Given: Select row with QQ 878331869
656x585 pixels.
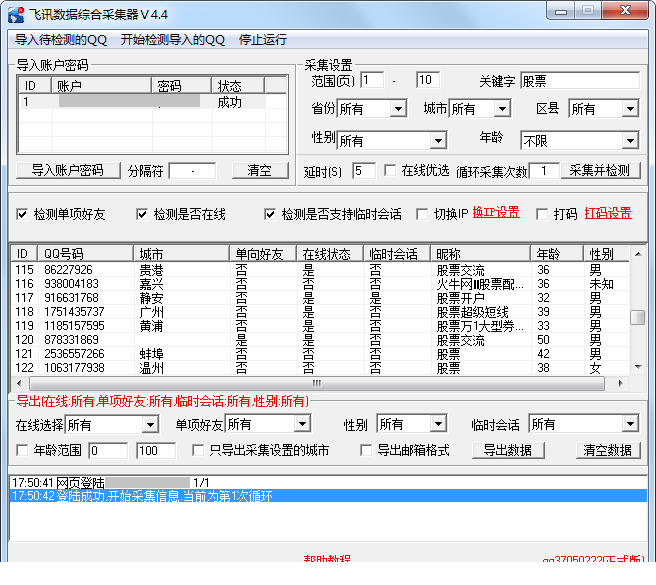Looking at the screenshot, I should [x=320, y=340].
